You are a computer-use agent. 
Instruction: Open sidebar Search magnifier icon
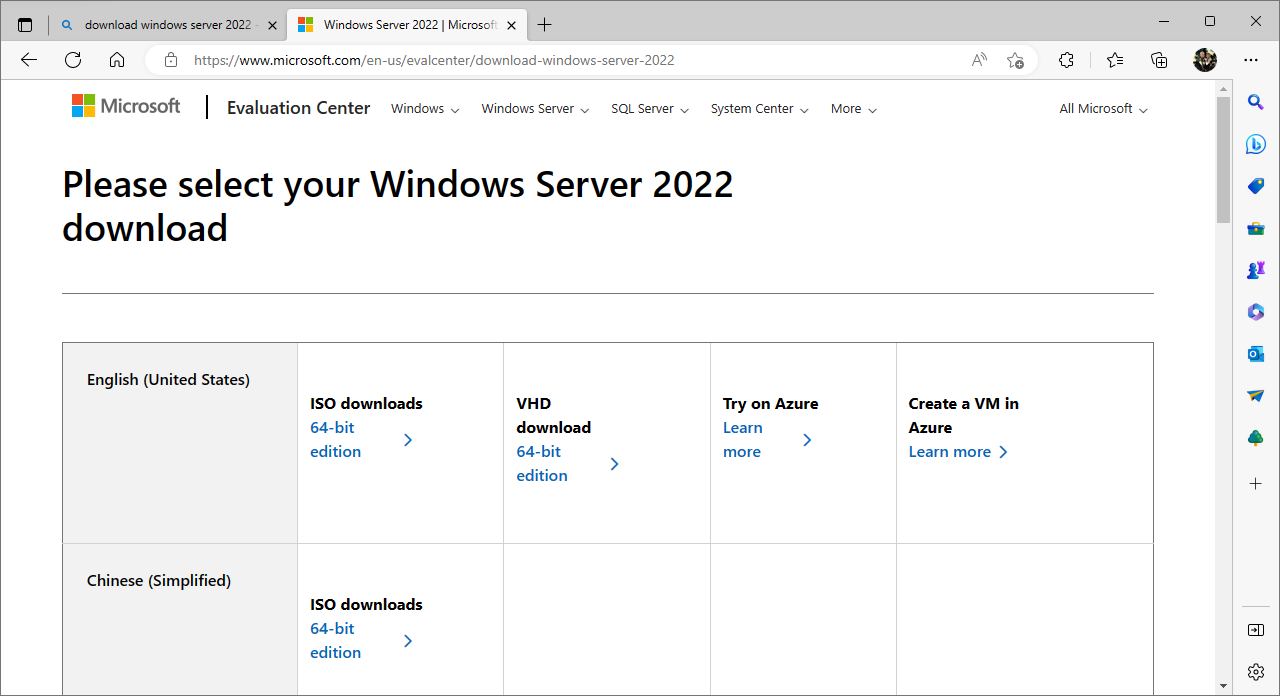[1256, 102]
